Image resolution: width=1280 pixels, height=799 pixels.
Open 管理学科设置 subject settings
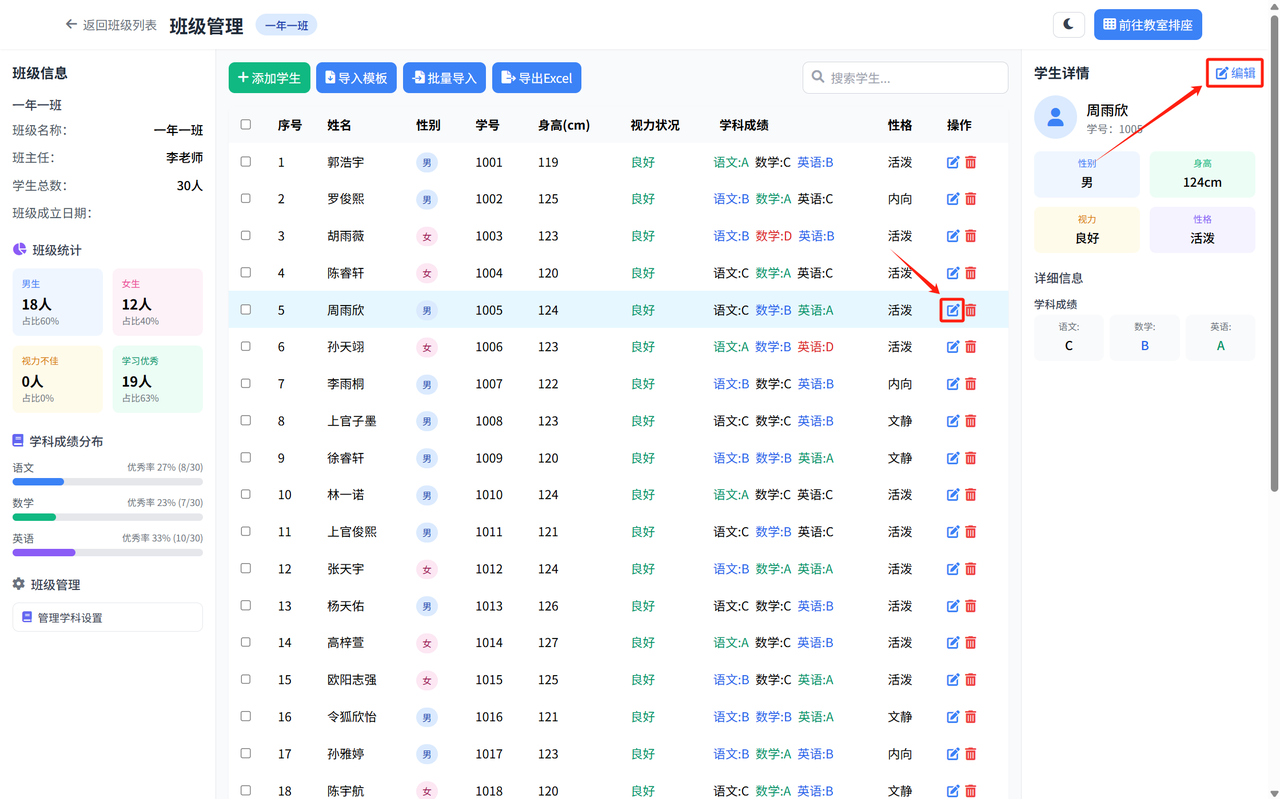click(107, 618)
